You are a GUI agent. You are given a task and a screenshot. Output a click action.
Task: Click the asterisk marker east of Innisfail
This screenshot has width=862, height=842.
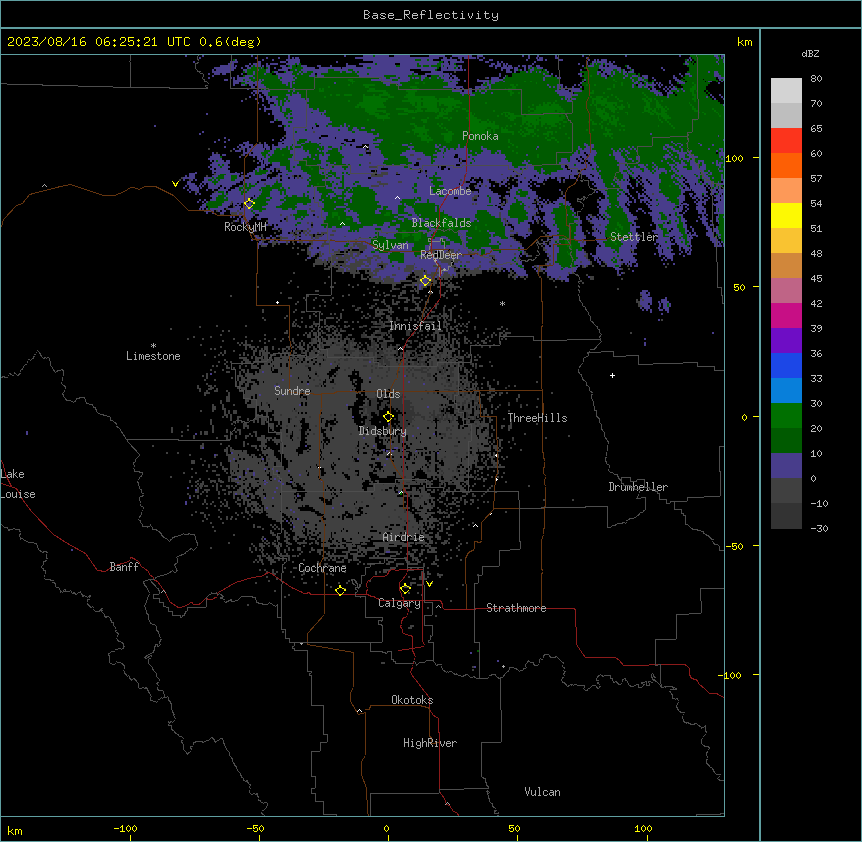point(502,304)
